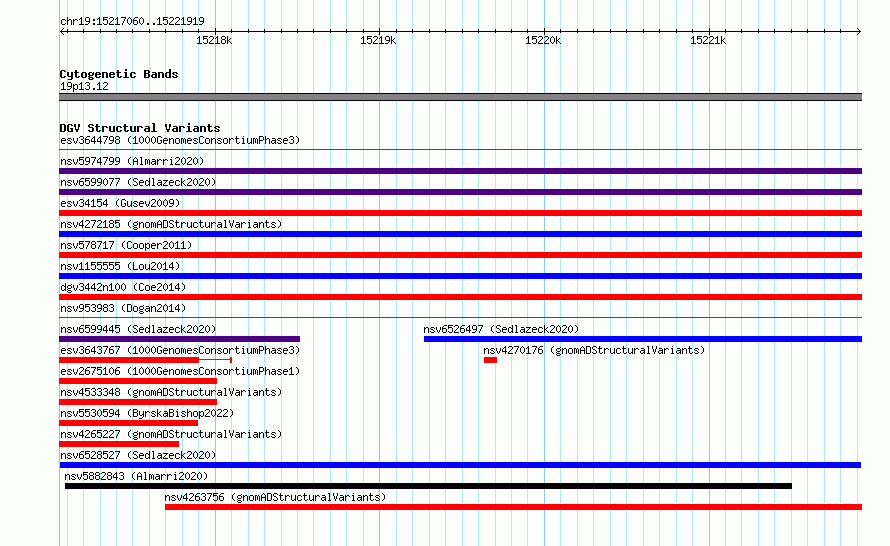This screenshot has height=546, width=890.
Task: Click the nsv578717 (Cooper2011) label
Action: click(126, 245)
